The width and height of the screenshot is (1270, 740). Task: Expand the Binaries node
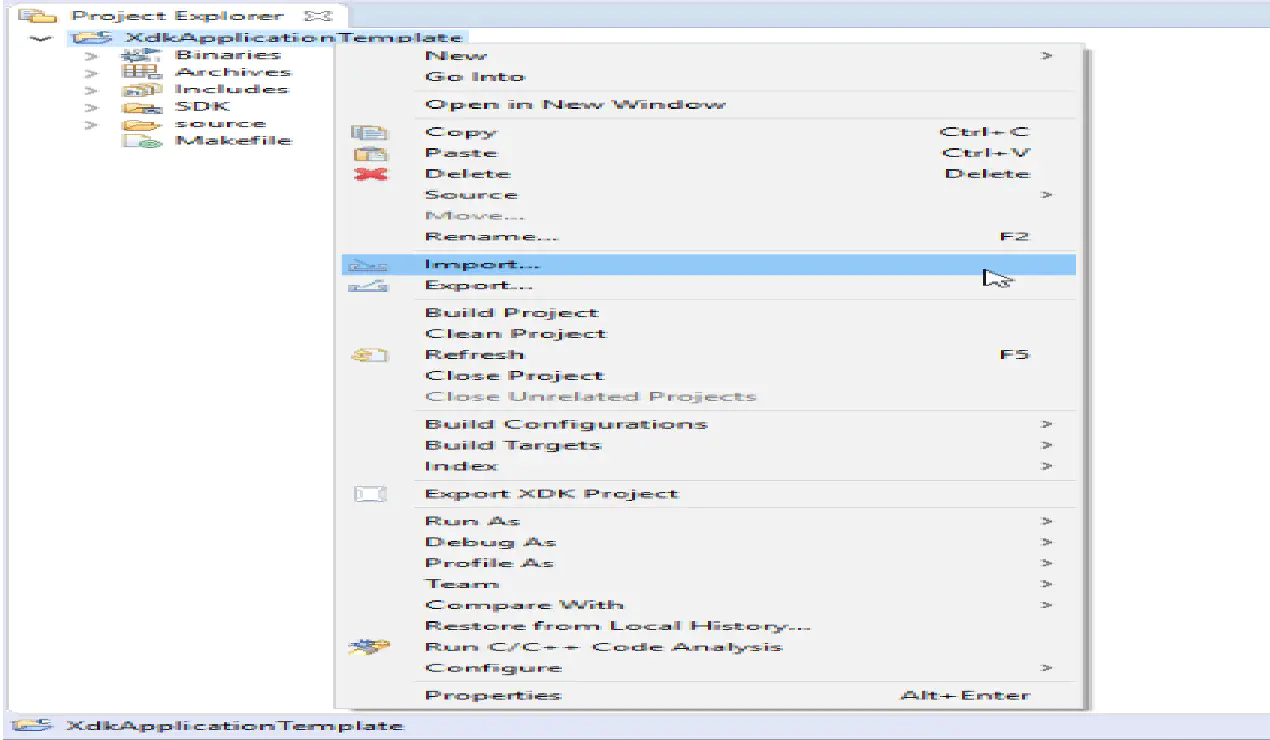tap(92, 56)
